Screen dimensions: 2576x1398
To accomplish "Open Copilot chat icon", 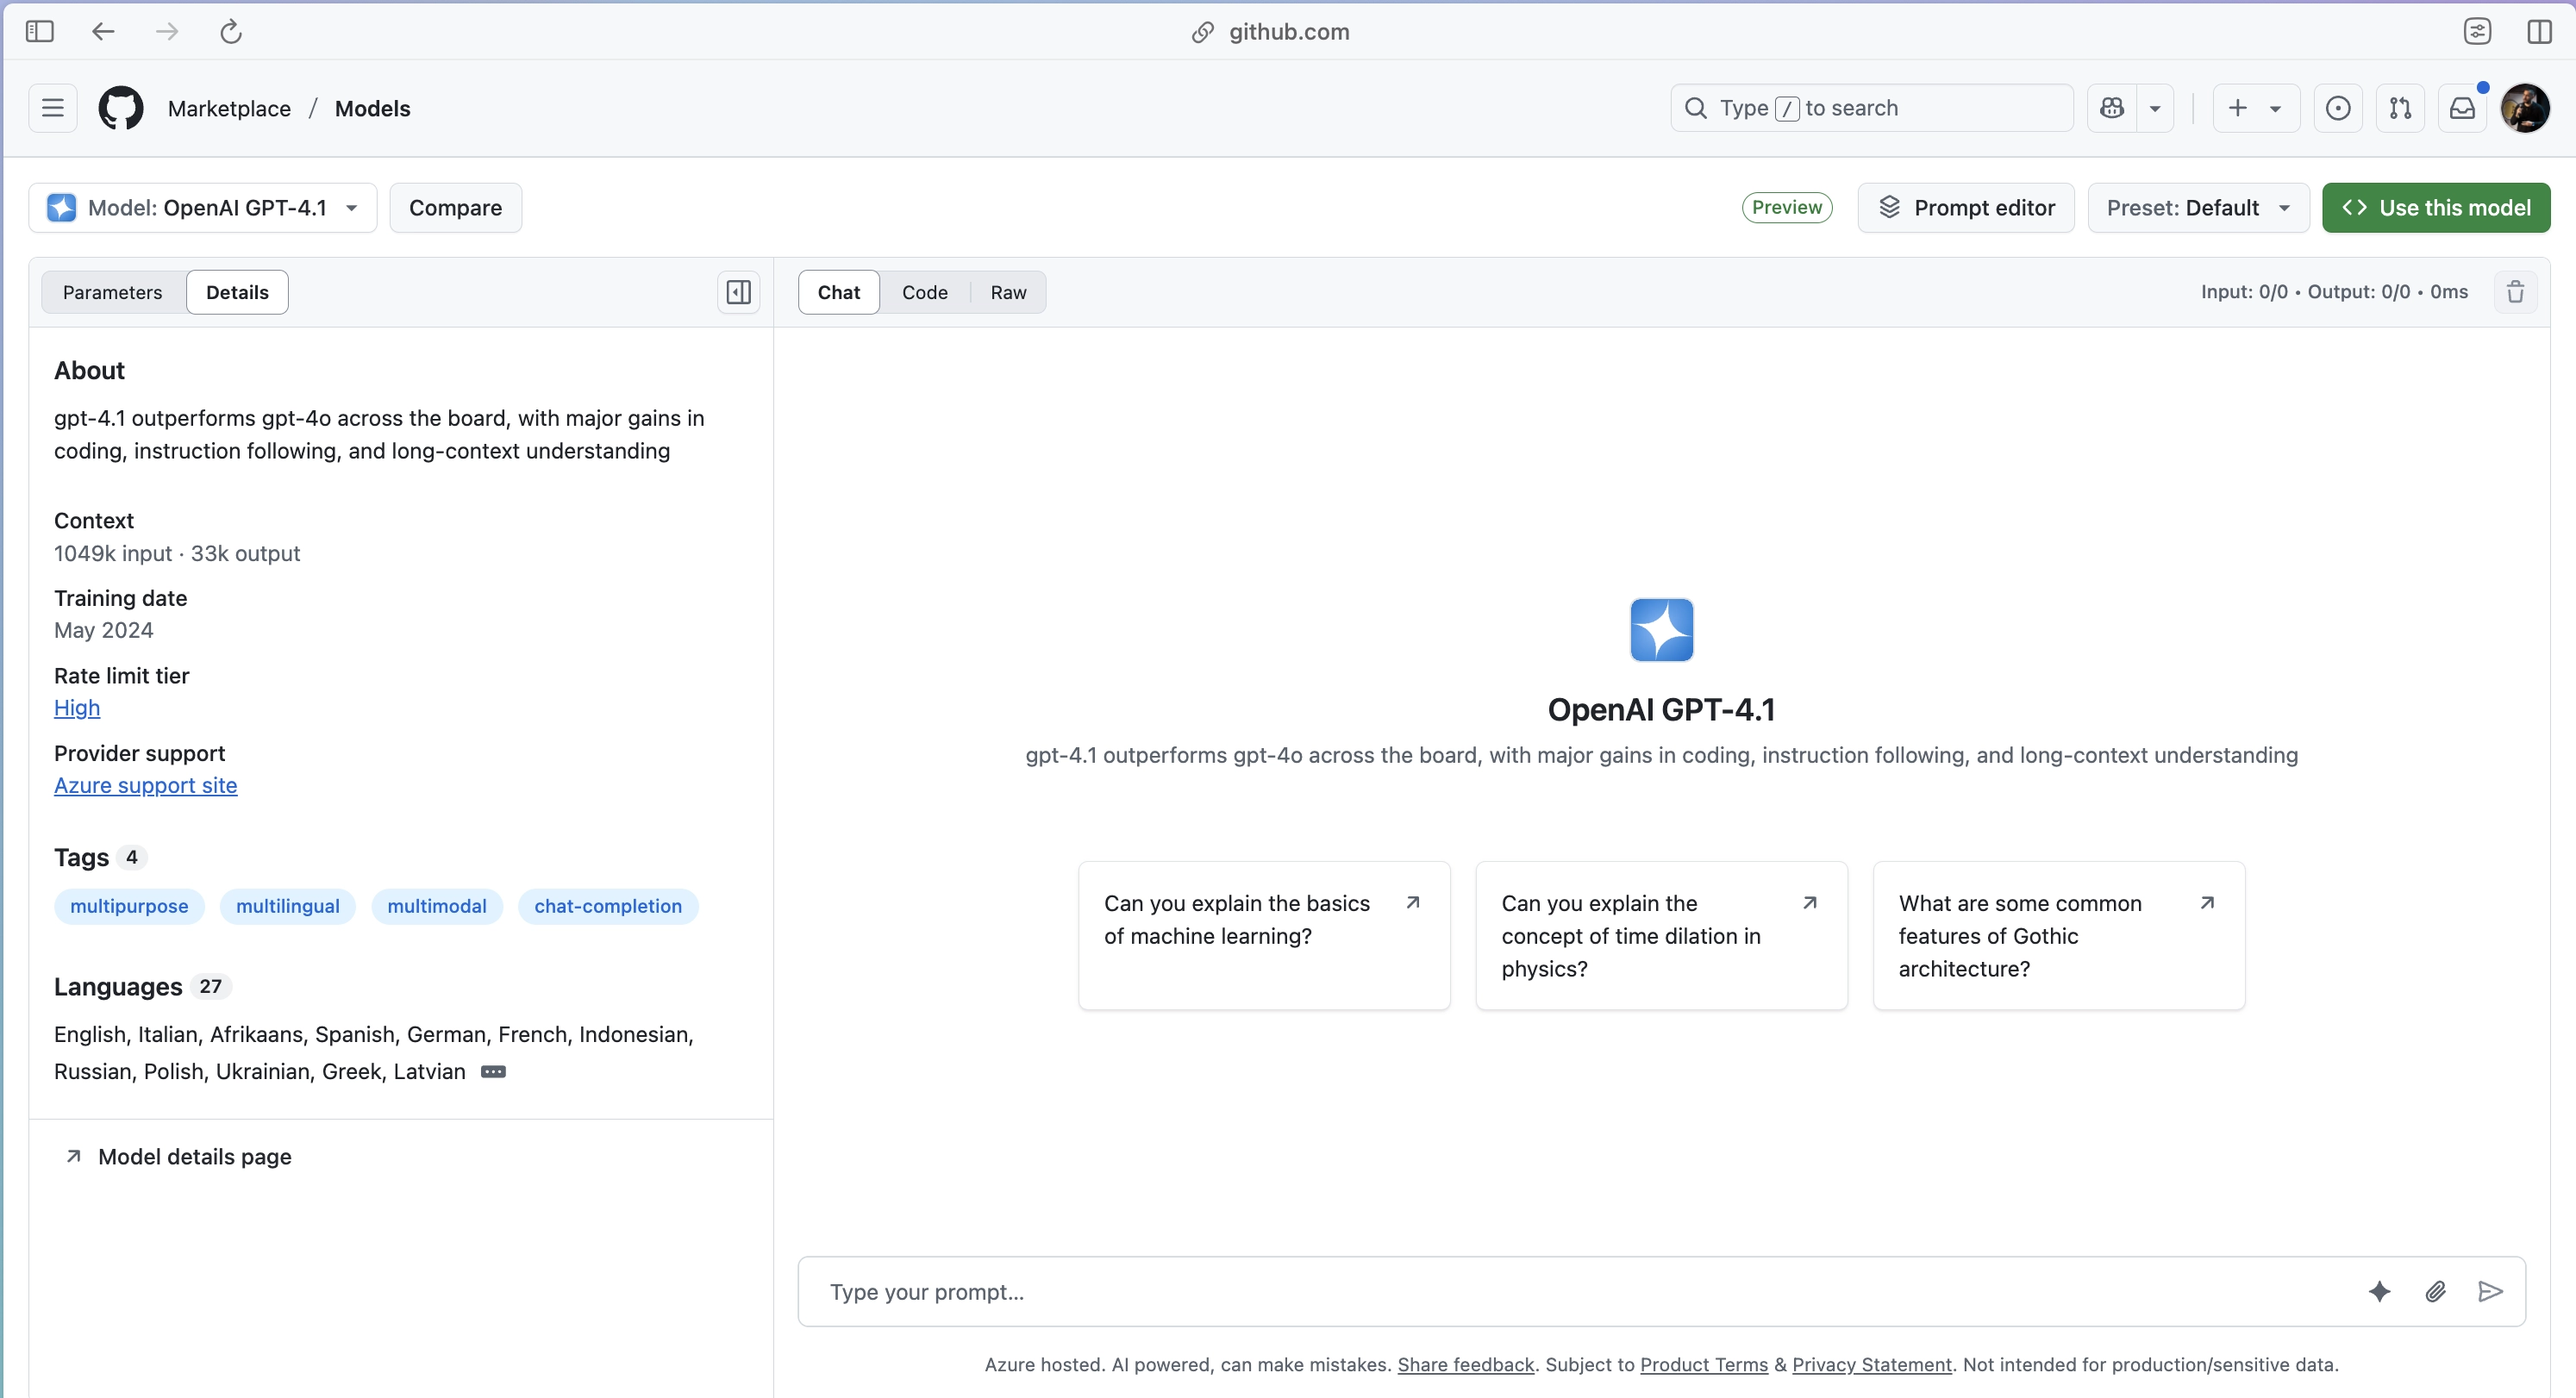I will click(x=2112, y=108).
